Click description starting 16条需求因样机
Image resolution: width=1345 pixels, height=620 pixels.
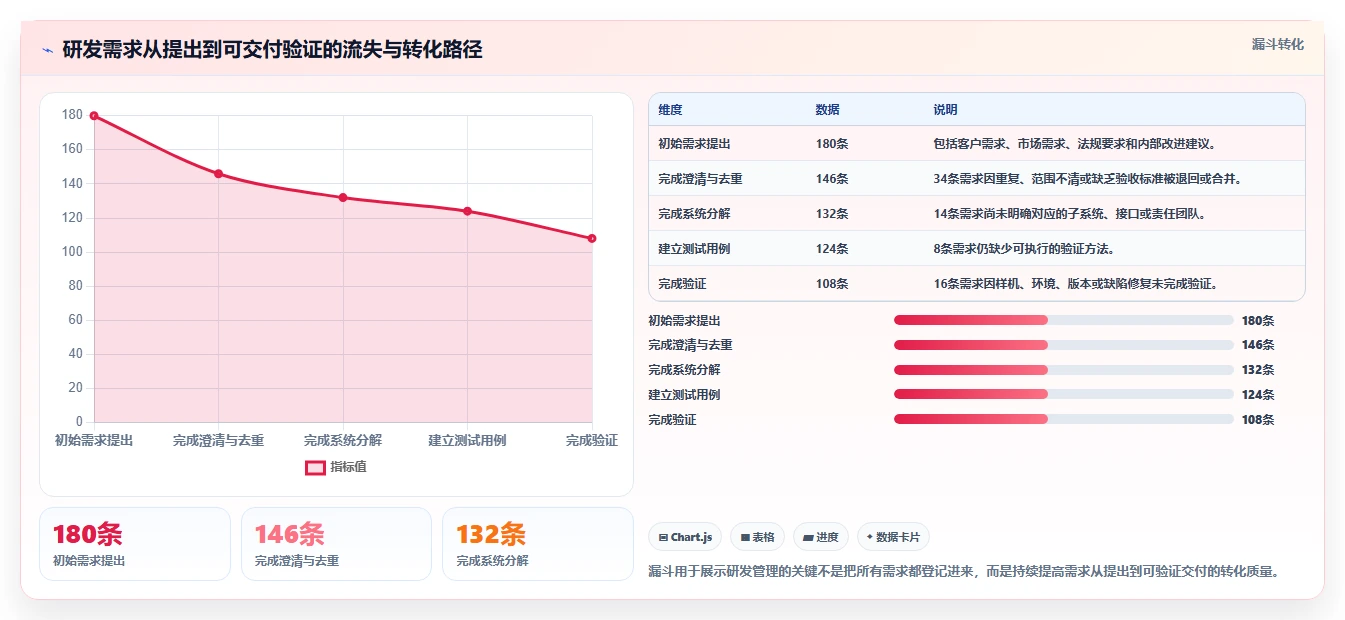[x=1076, y=284]
